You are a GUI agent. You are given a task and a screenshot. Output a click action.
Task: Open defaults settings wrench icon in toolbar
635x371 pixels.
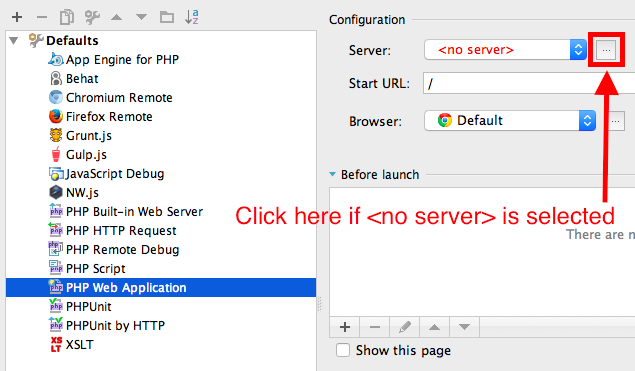click(x=92, y=17)
